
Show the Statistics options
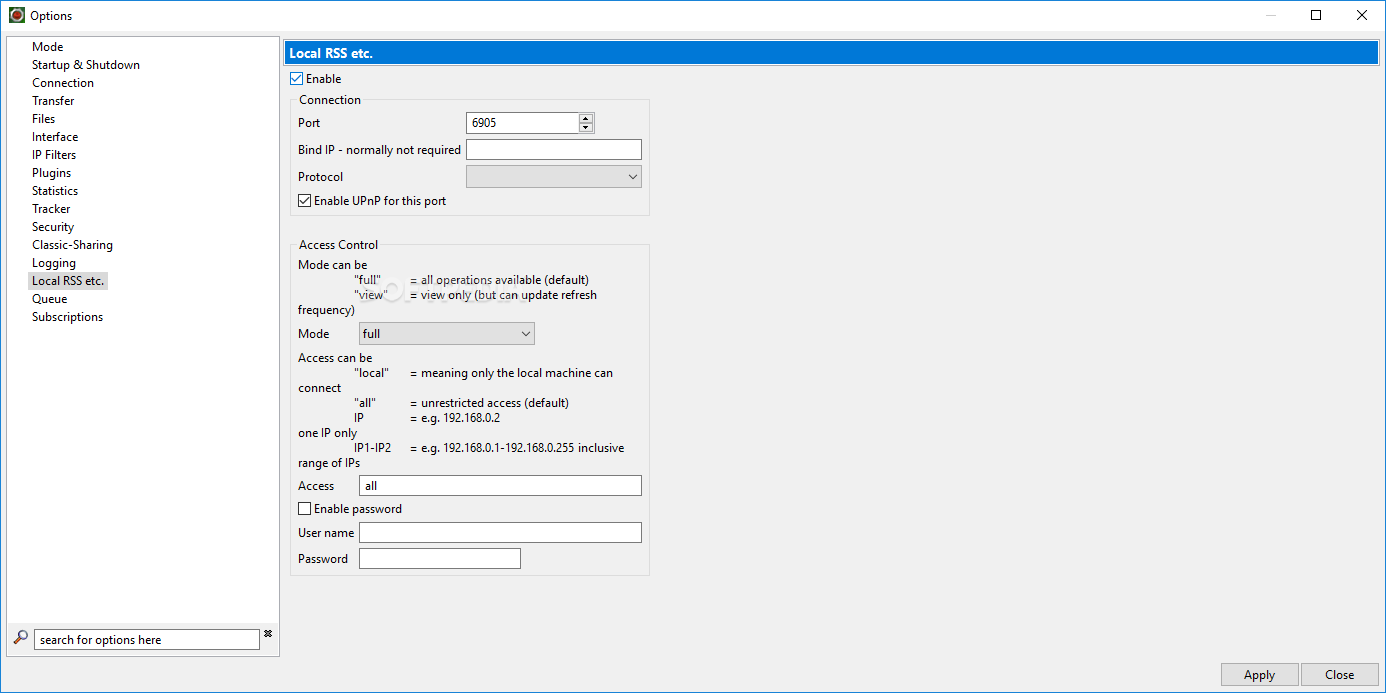tap(55, 191)
